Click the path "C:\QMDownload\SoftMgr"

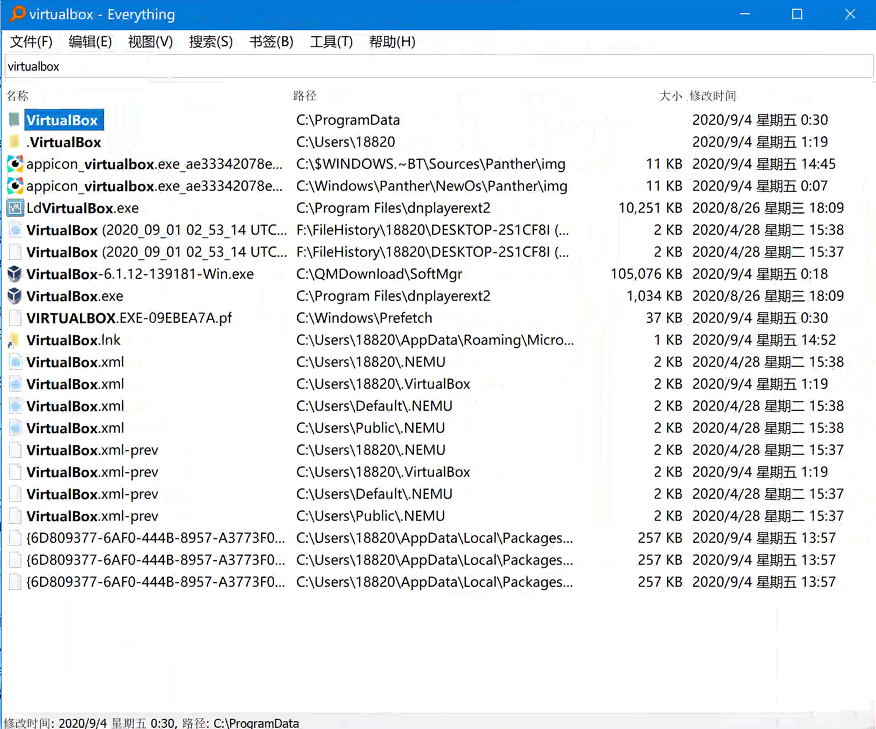[379, 274]
